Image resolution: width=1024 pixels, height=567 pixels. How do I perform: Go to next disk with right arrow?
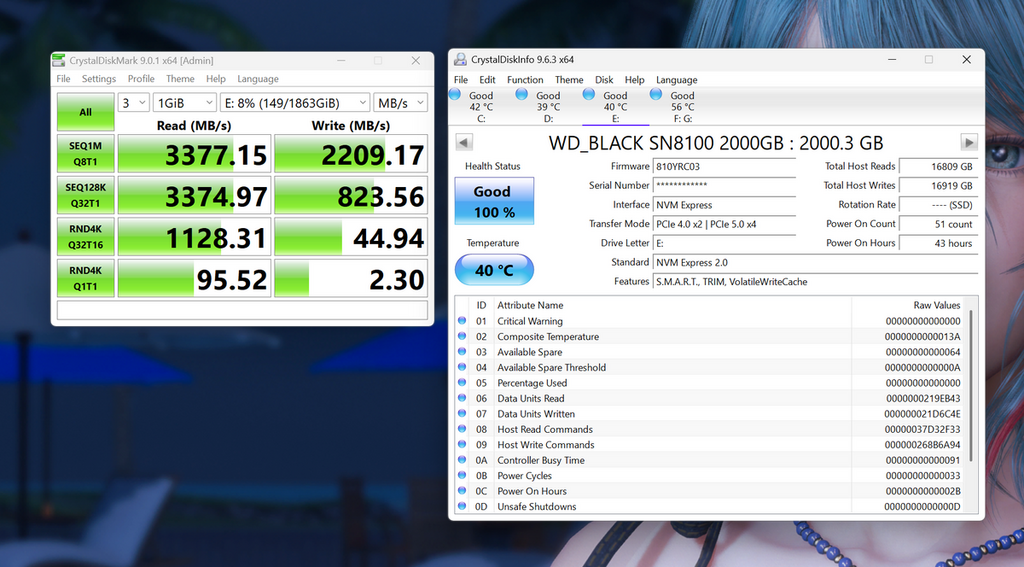968,142
